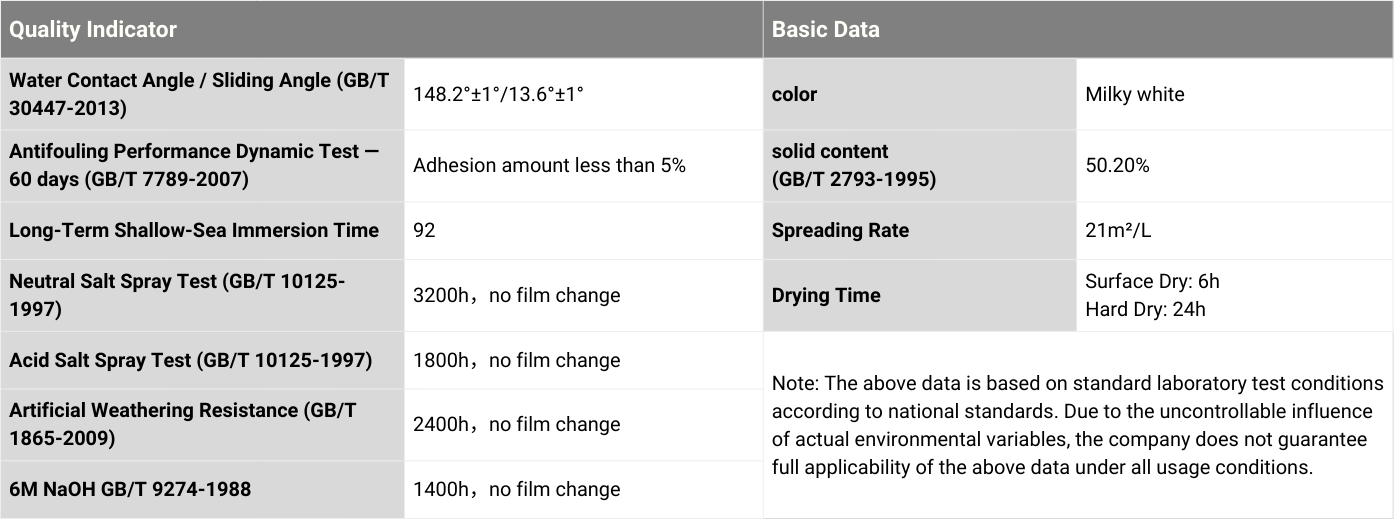Select the 6M NaOH GB/T 9274-1988 label

(130, 489)
